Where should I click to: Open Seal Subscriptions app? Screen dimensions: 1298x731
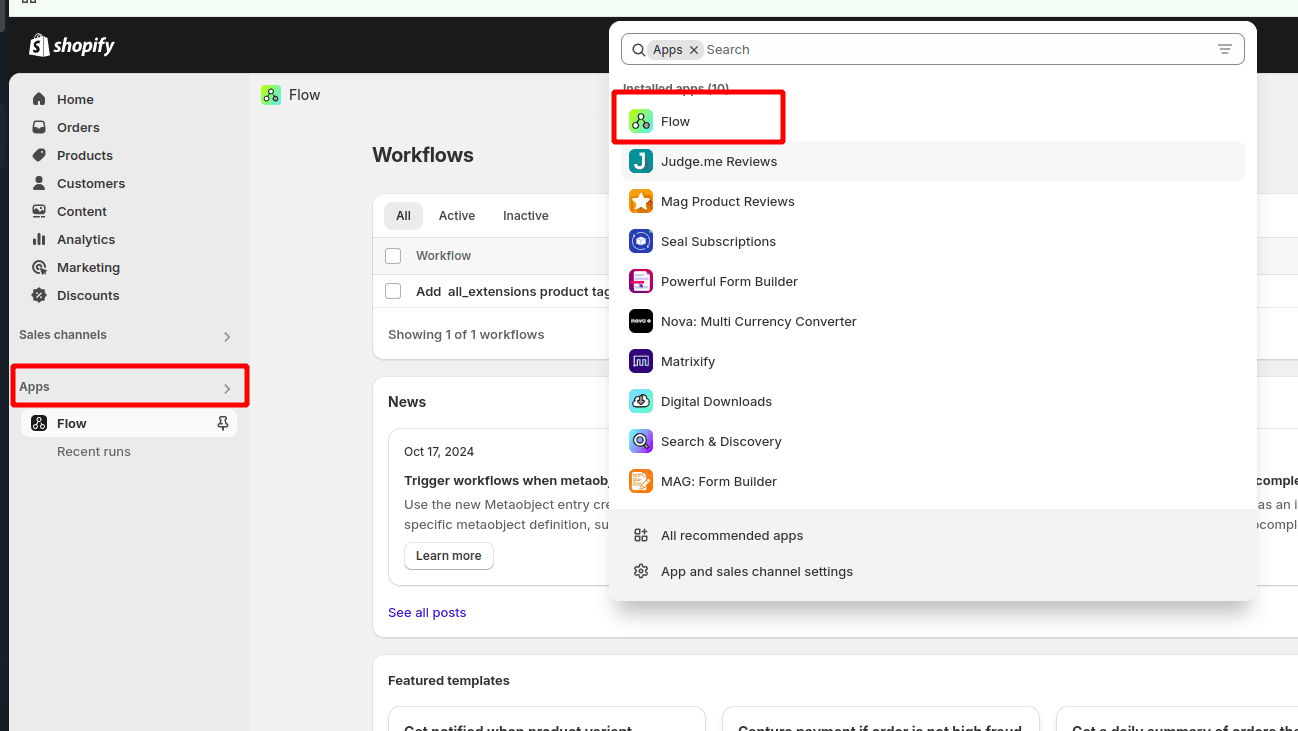(933, 241)
